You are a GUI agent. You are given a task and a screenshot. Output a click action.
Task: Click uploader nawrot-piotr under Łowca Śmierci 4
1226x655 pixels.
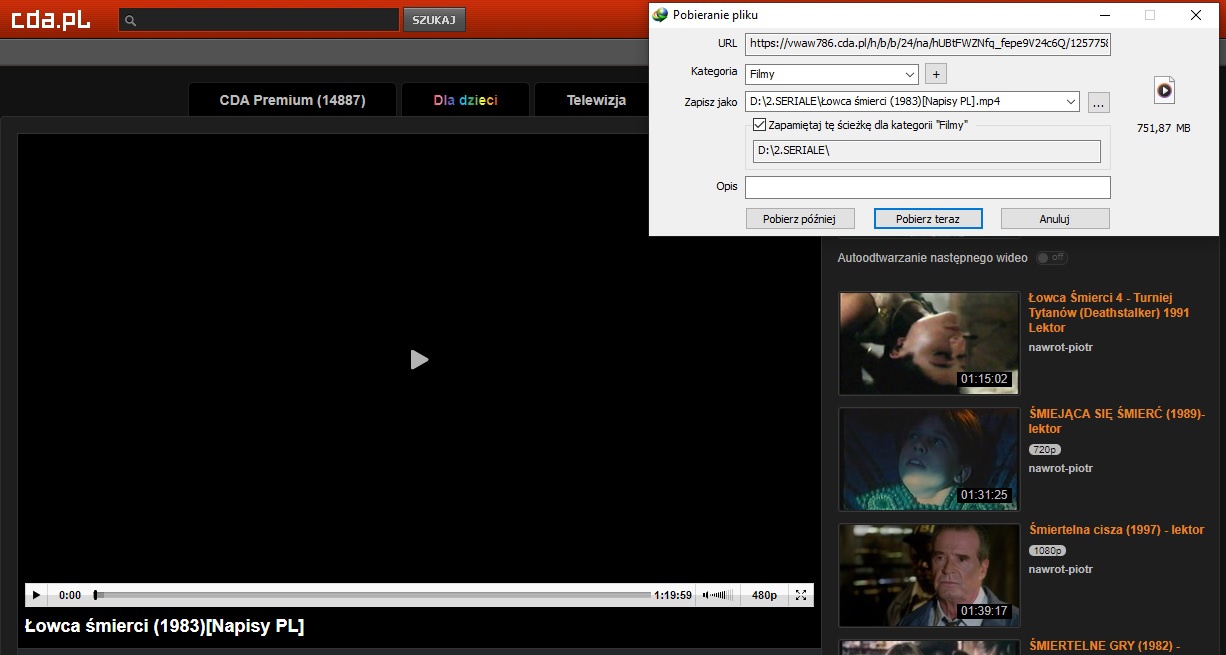[x=1061, y=348]
